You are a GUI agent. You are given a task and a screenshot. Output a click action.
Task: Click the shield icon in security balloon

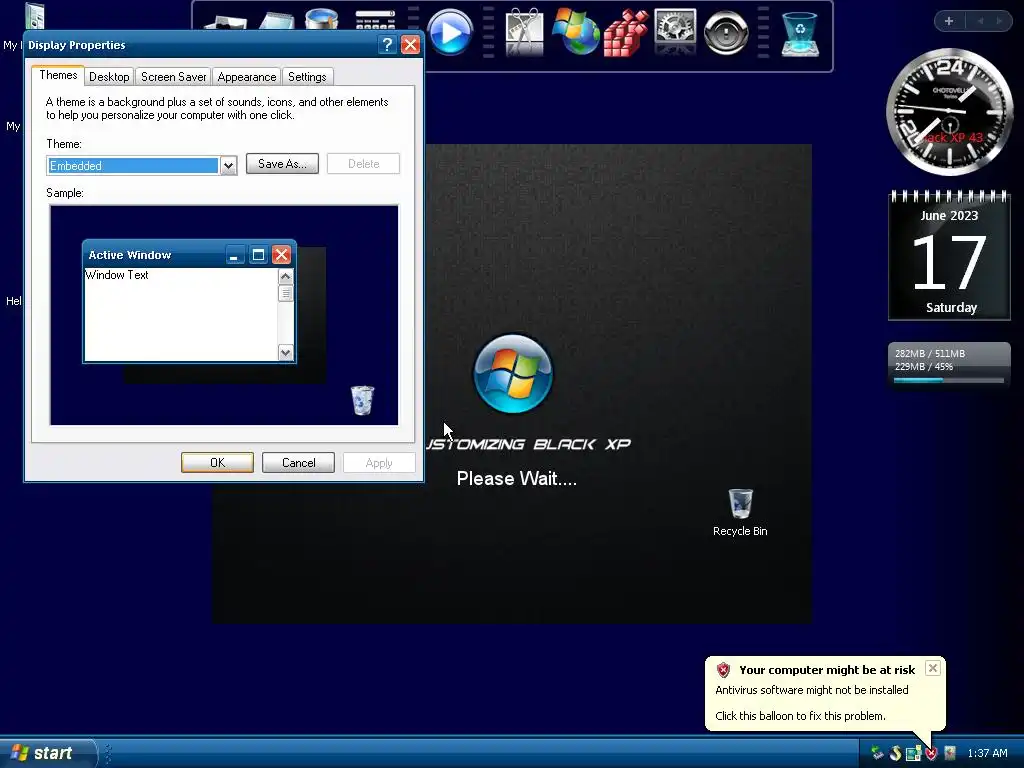pyautogui.click(x=723, y=669)
